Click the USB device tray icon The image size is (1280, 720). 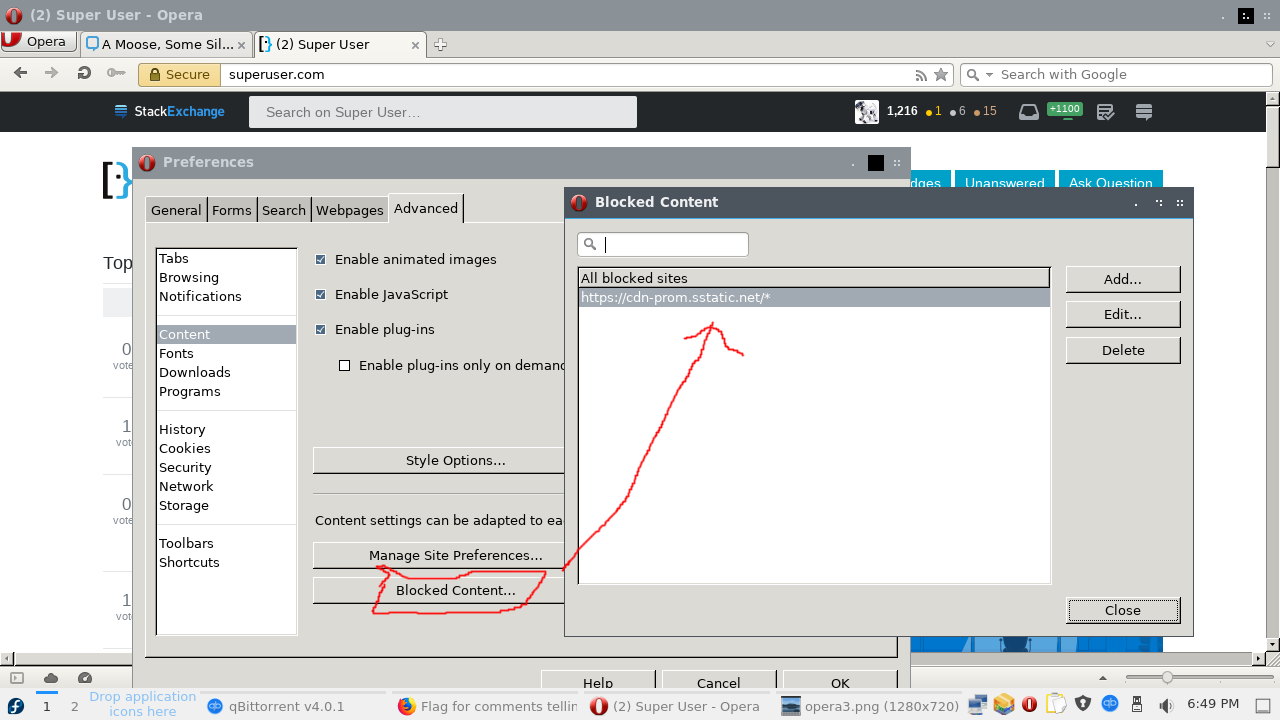click(1138, 705)
